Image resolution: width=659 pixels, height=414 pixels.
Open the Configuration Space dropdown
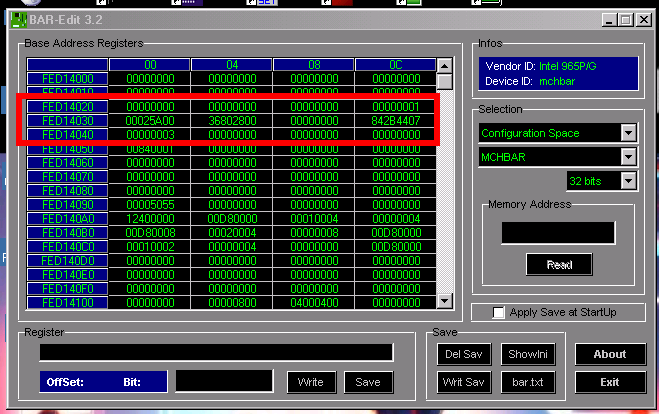pos(628,133)
